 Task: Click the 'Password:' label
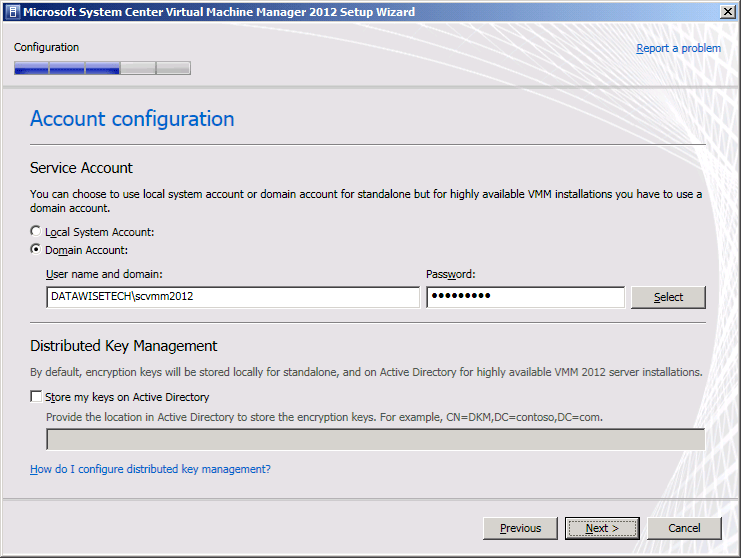(x=451, y=274)
